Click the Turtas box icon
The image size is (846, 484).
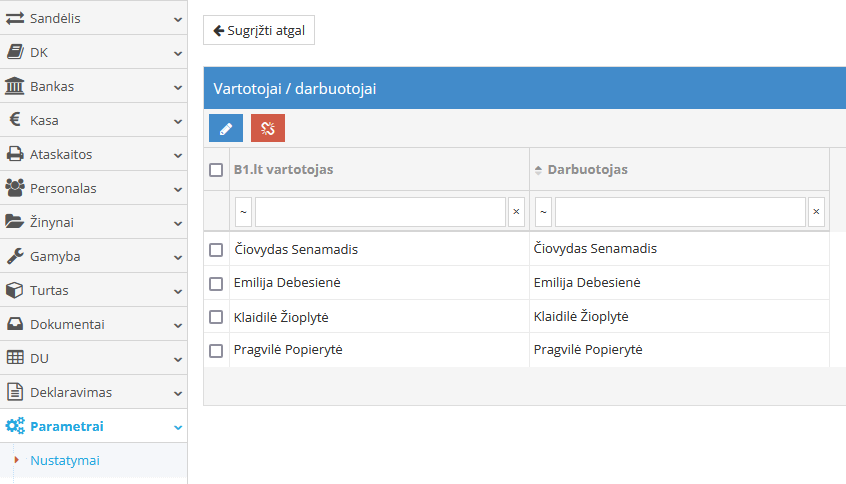(x=15, y=290)
